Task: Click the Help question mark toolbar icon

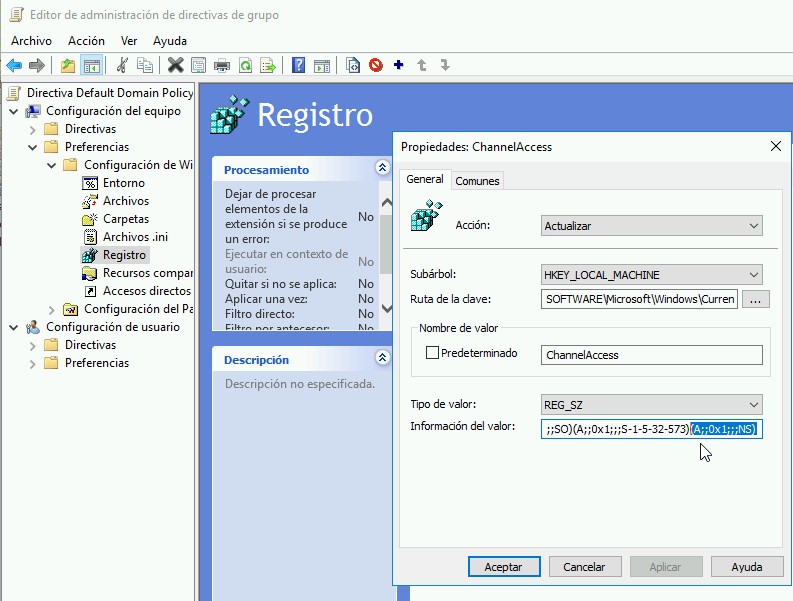Action: click(x=298, y=65)
